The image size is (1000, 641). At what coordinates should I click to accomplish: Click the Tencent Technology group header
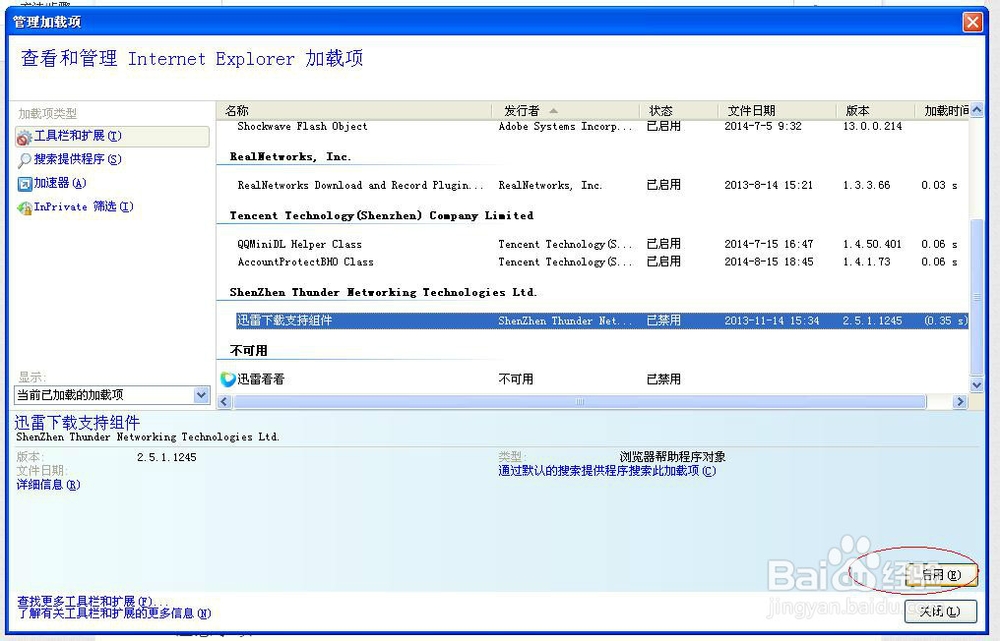381,216
